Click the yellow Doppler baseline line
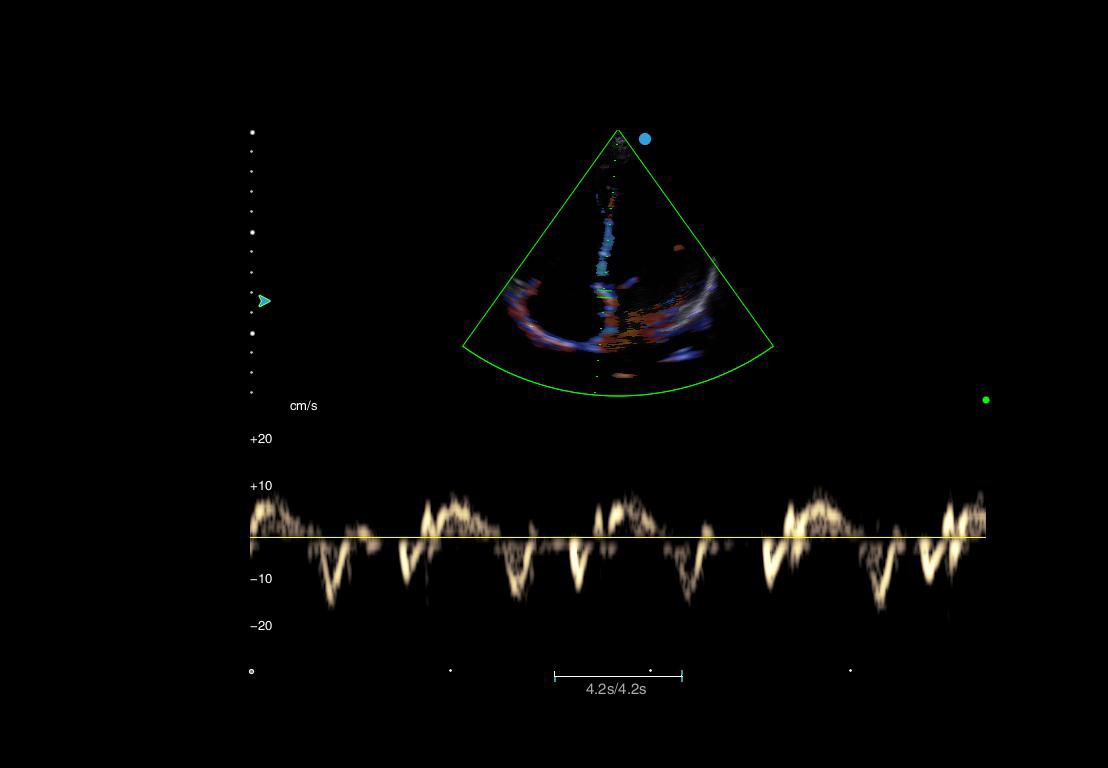Viewport: 1108px width, 768px height. click(x=618, y=538)
